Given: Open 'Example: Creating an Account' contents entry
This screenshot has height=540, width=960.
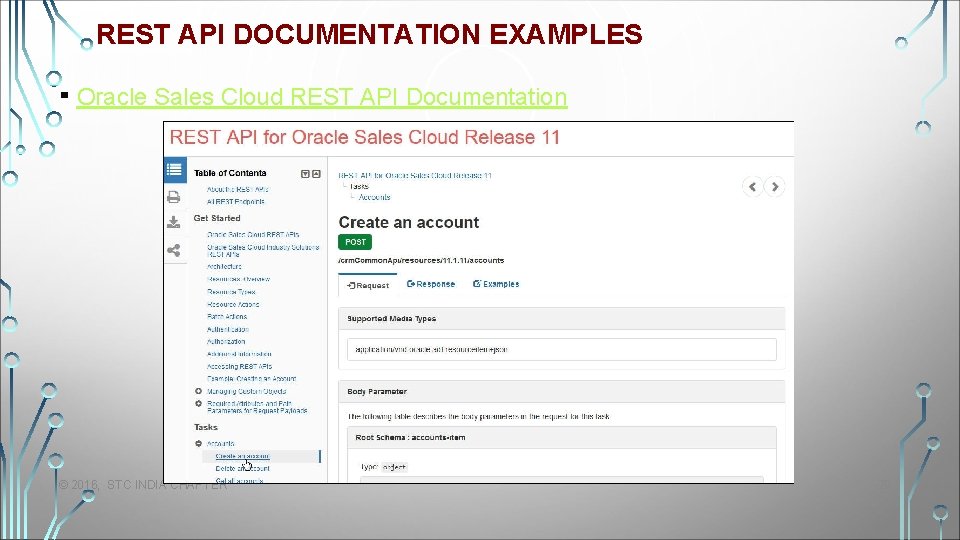Looking at the screenshot, I should coord(252,378).
